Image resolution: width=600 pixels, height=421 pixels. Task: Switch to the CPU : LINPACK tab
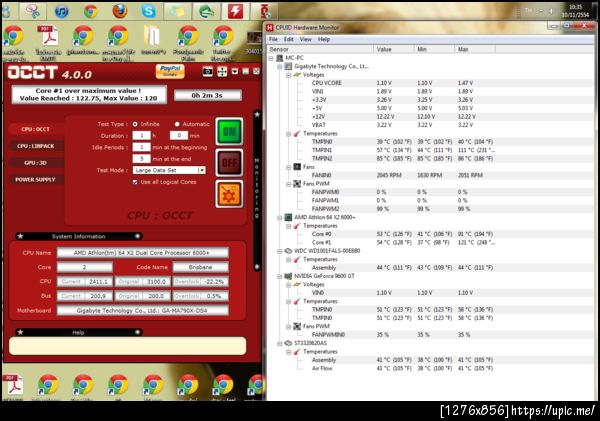coord(36,146)
